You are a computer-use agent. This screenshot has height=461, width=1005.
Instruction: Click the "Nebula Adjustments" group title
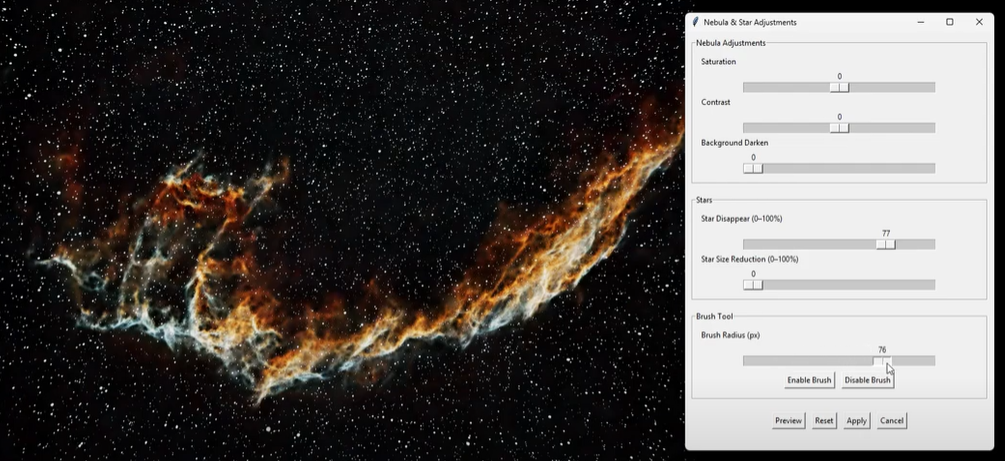coord(731,43)
